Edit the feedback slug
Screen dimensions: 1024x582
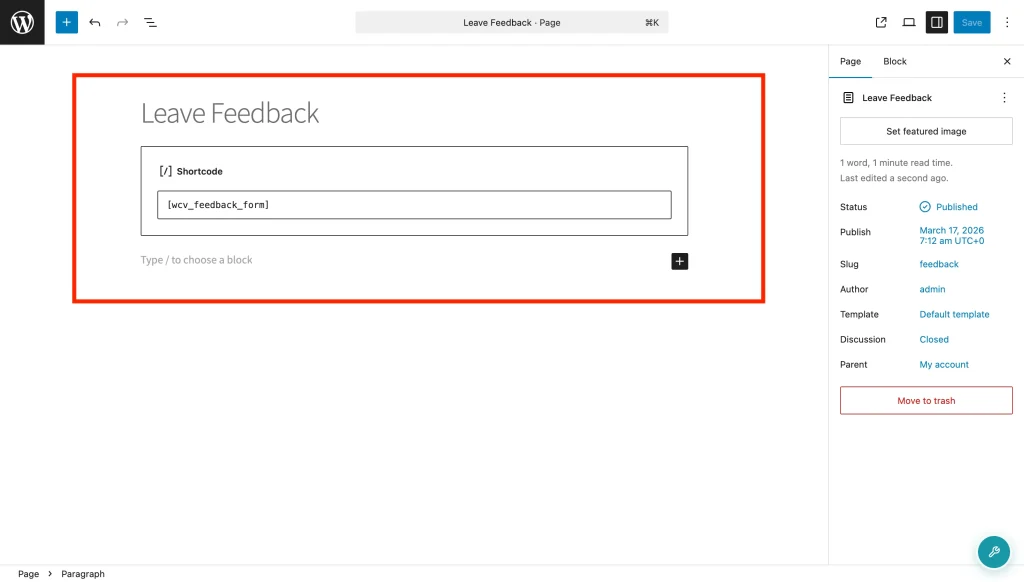939,265
